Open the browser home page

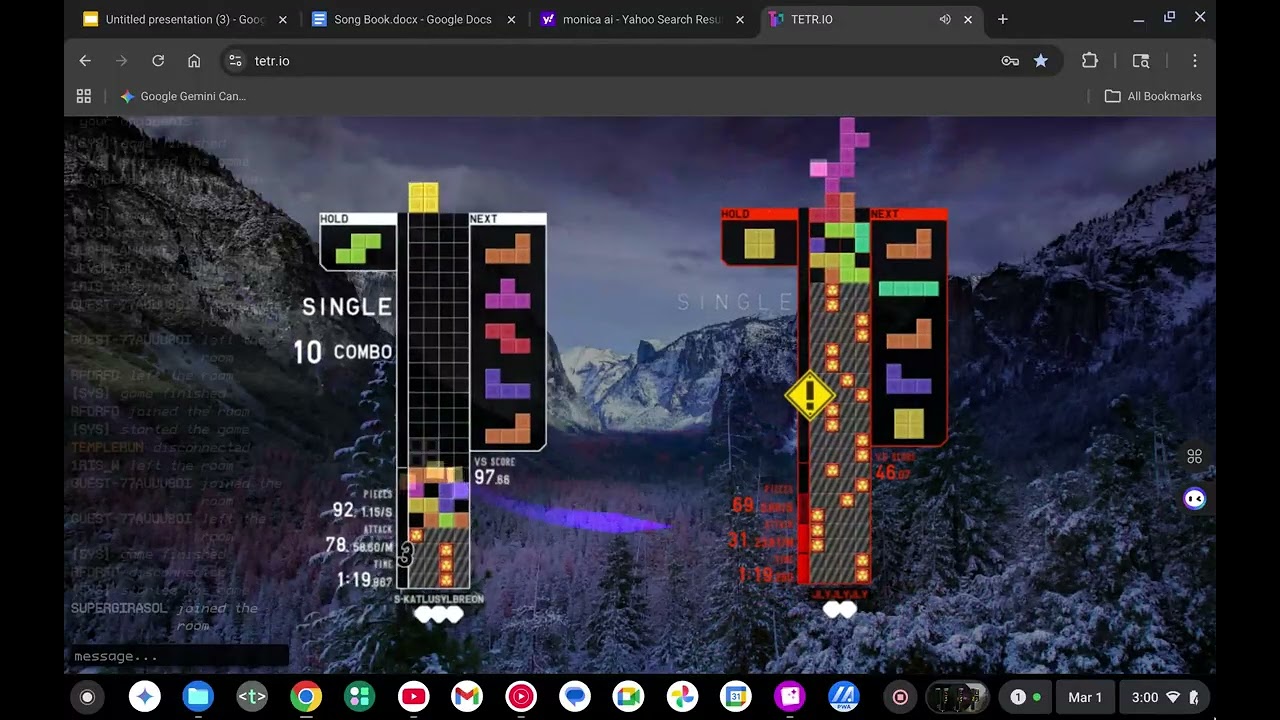tap(194, 61)
